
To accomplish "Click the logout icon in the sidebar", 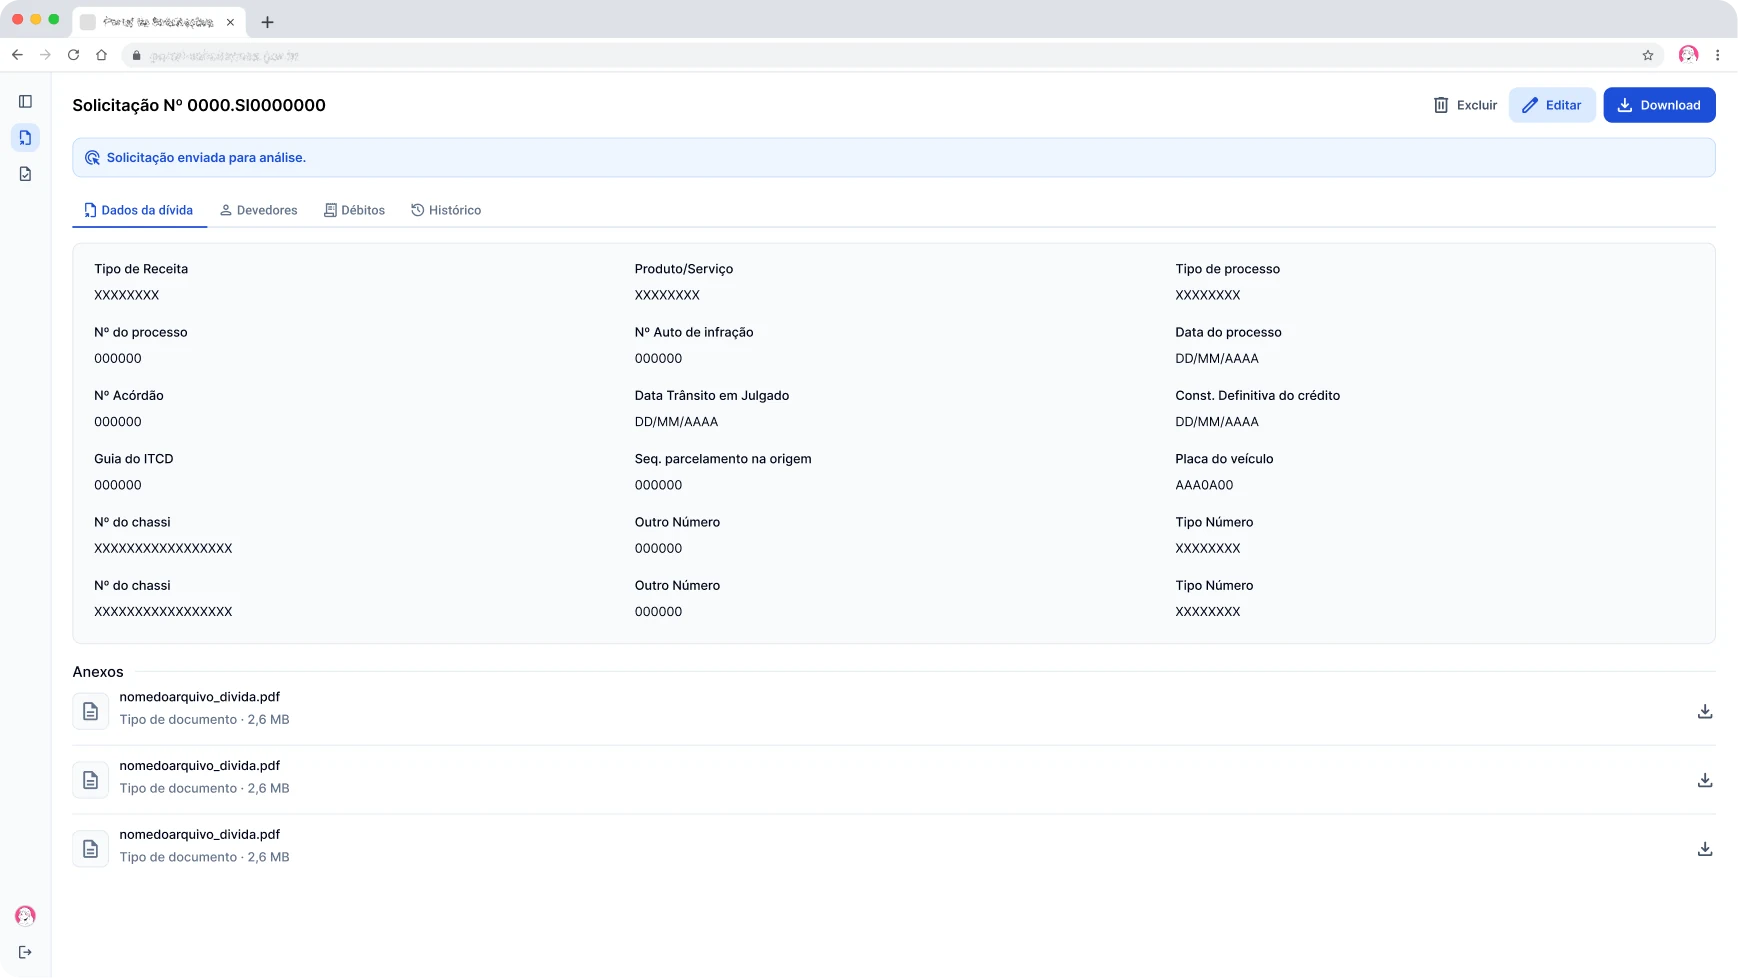I will click(x=25, y=952).
